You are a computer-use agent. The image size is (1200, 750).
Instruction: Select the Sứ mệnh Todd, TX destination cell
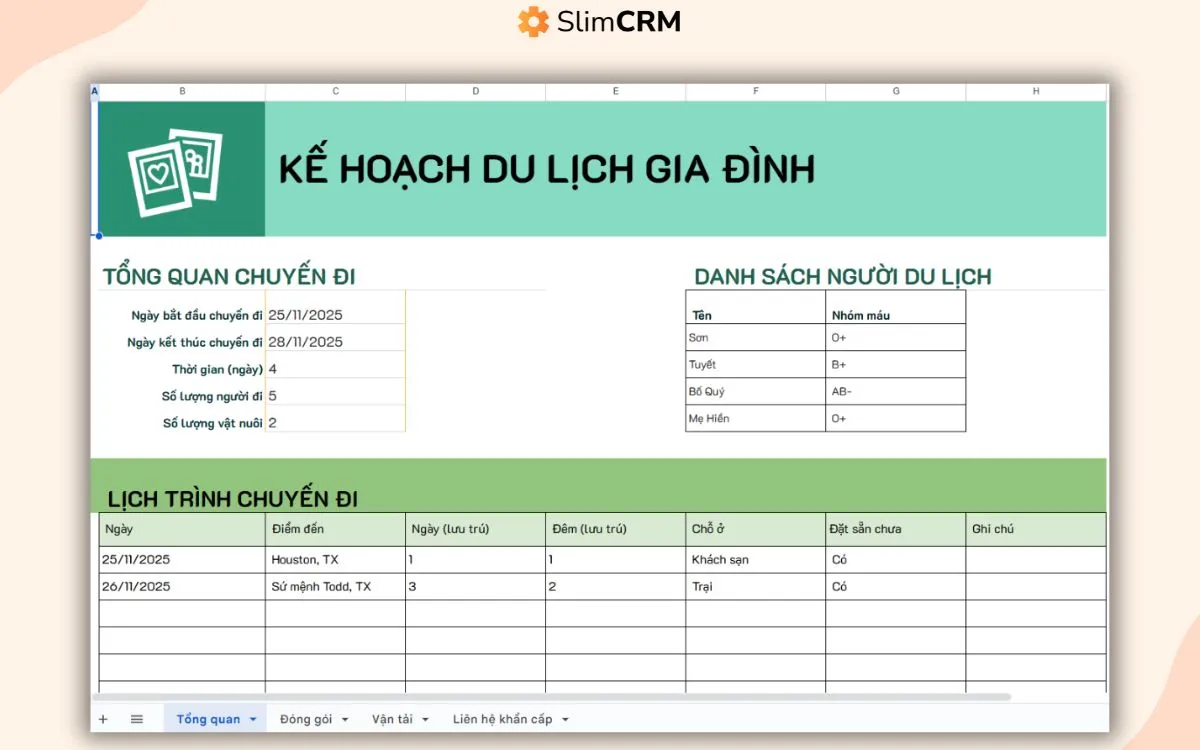click(x=335, y=586)
